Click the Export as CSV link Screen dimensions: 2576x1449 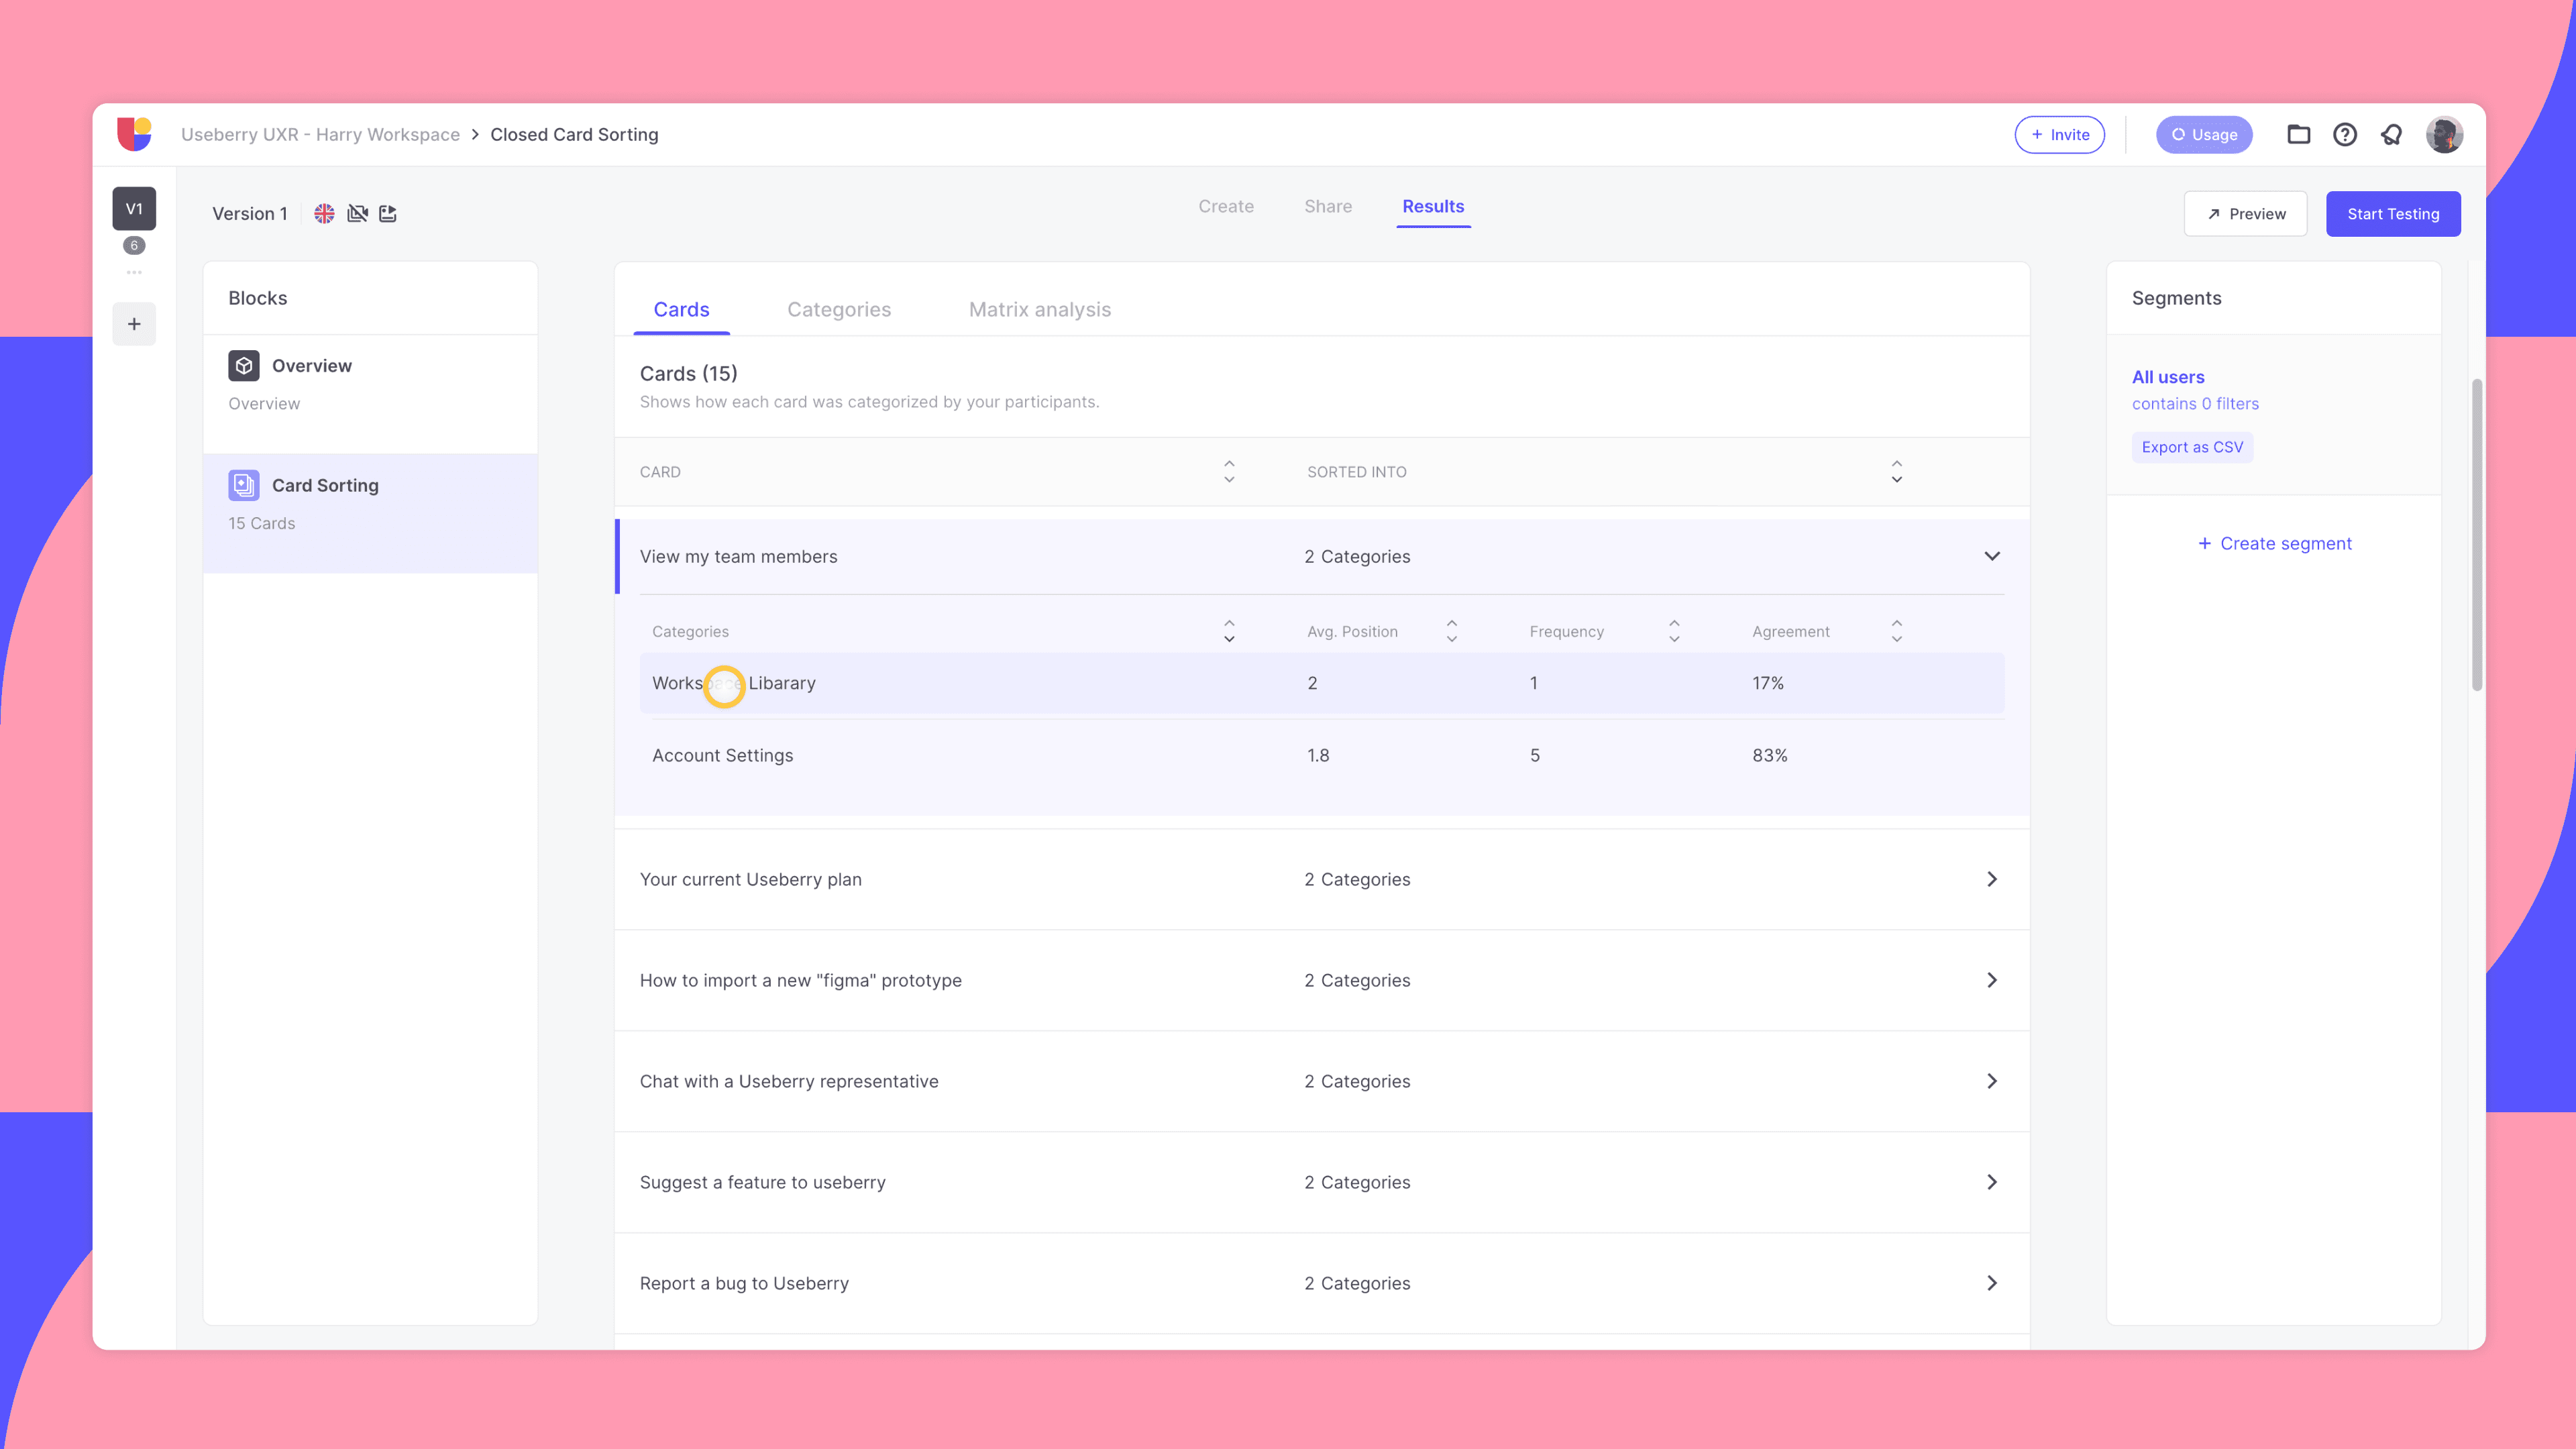[2192, 447]
